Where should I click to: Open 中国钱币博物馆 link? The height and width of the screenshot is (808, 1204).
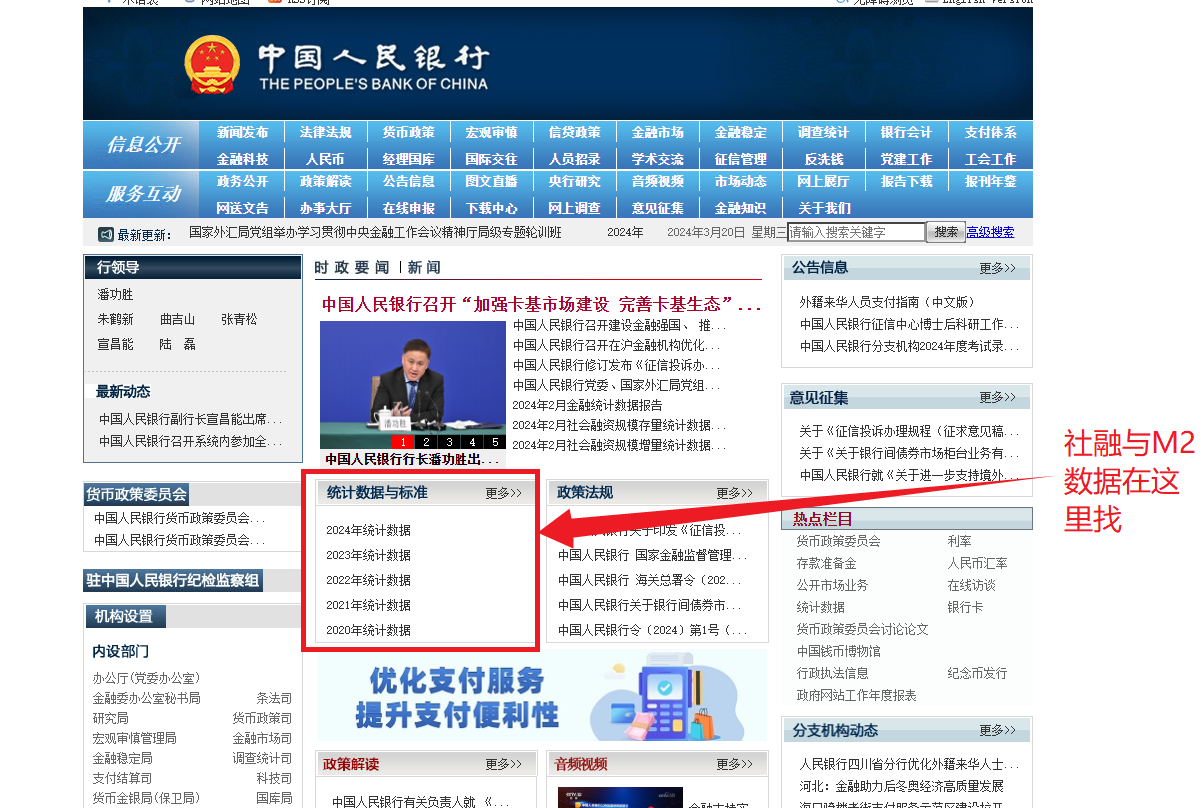[x=838, y=651]
